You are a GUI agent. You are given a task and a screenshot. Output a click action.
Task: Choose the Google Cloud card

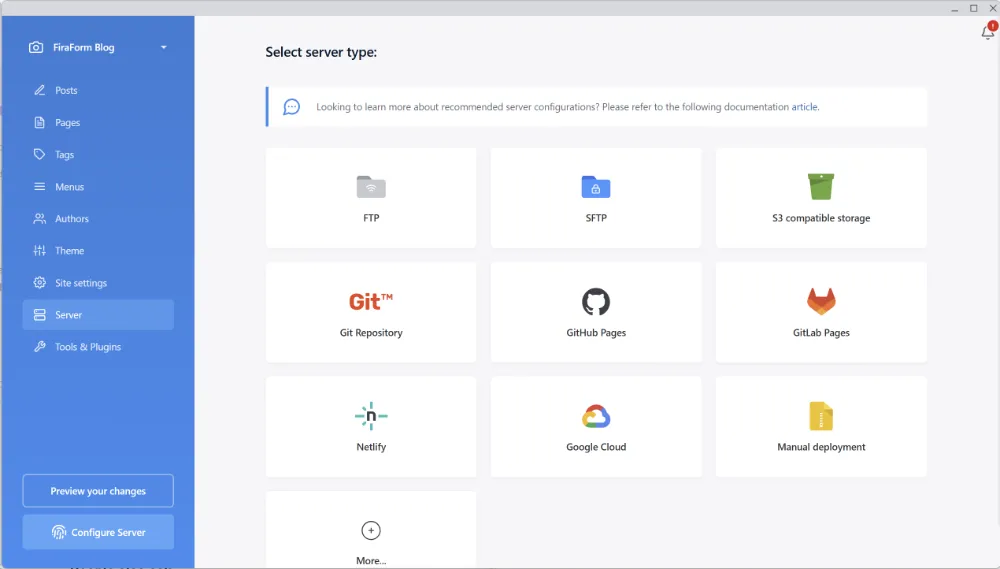596,426
